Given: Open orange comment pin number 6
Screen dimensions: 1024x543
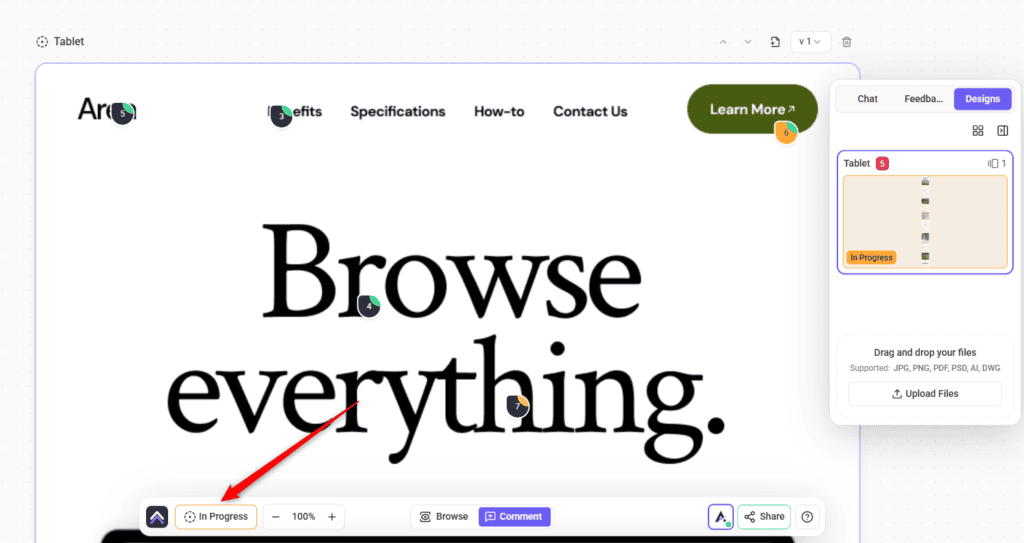Looking at the screenshot, I should point(786,132).
